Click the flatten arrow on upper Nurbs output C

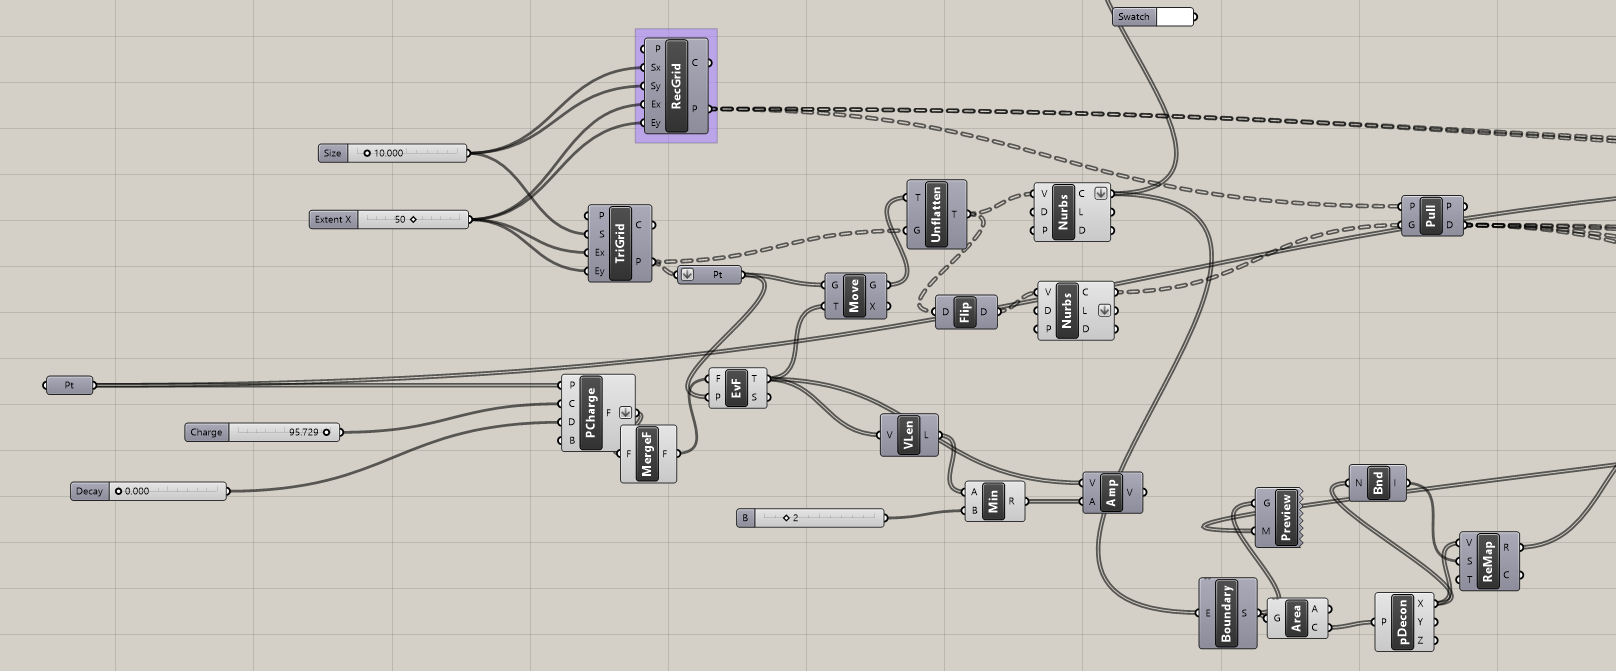[x=1100, y=194]
